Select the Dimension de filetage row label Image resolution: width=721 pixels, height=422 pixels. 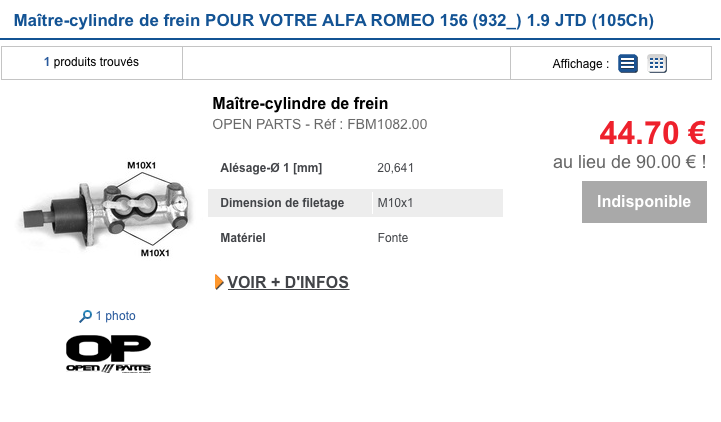pos(282,203)
